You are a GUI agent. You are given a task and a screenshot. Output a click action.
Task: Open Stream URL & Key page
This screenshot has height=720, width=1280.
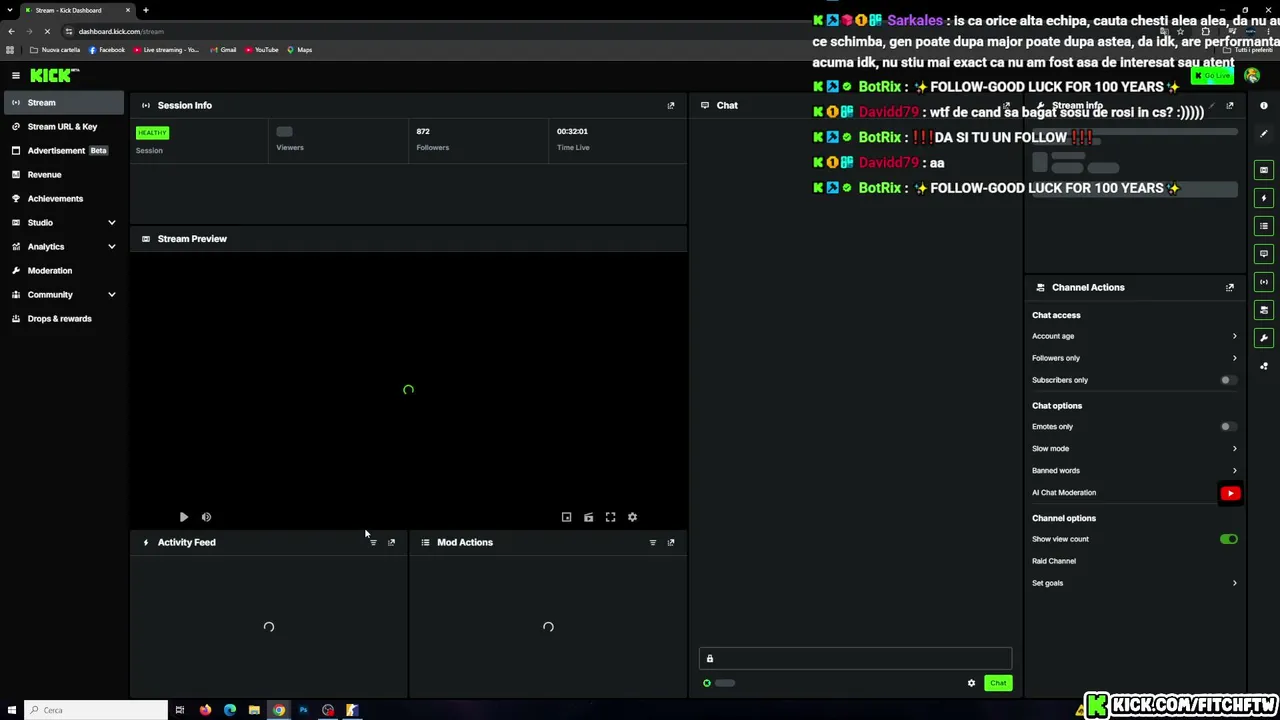coord(64,126)
